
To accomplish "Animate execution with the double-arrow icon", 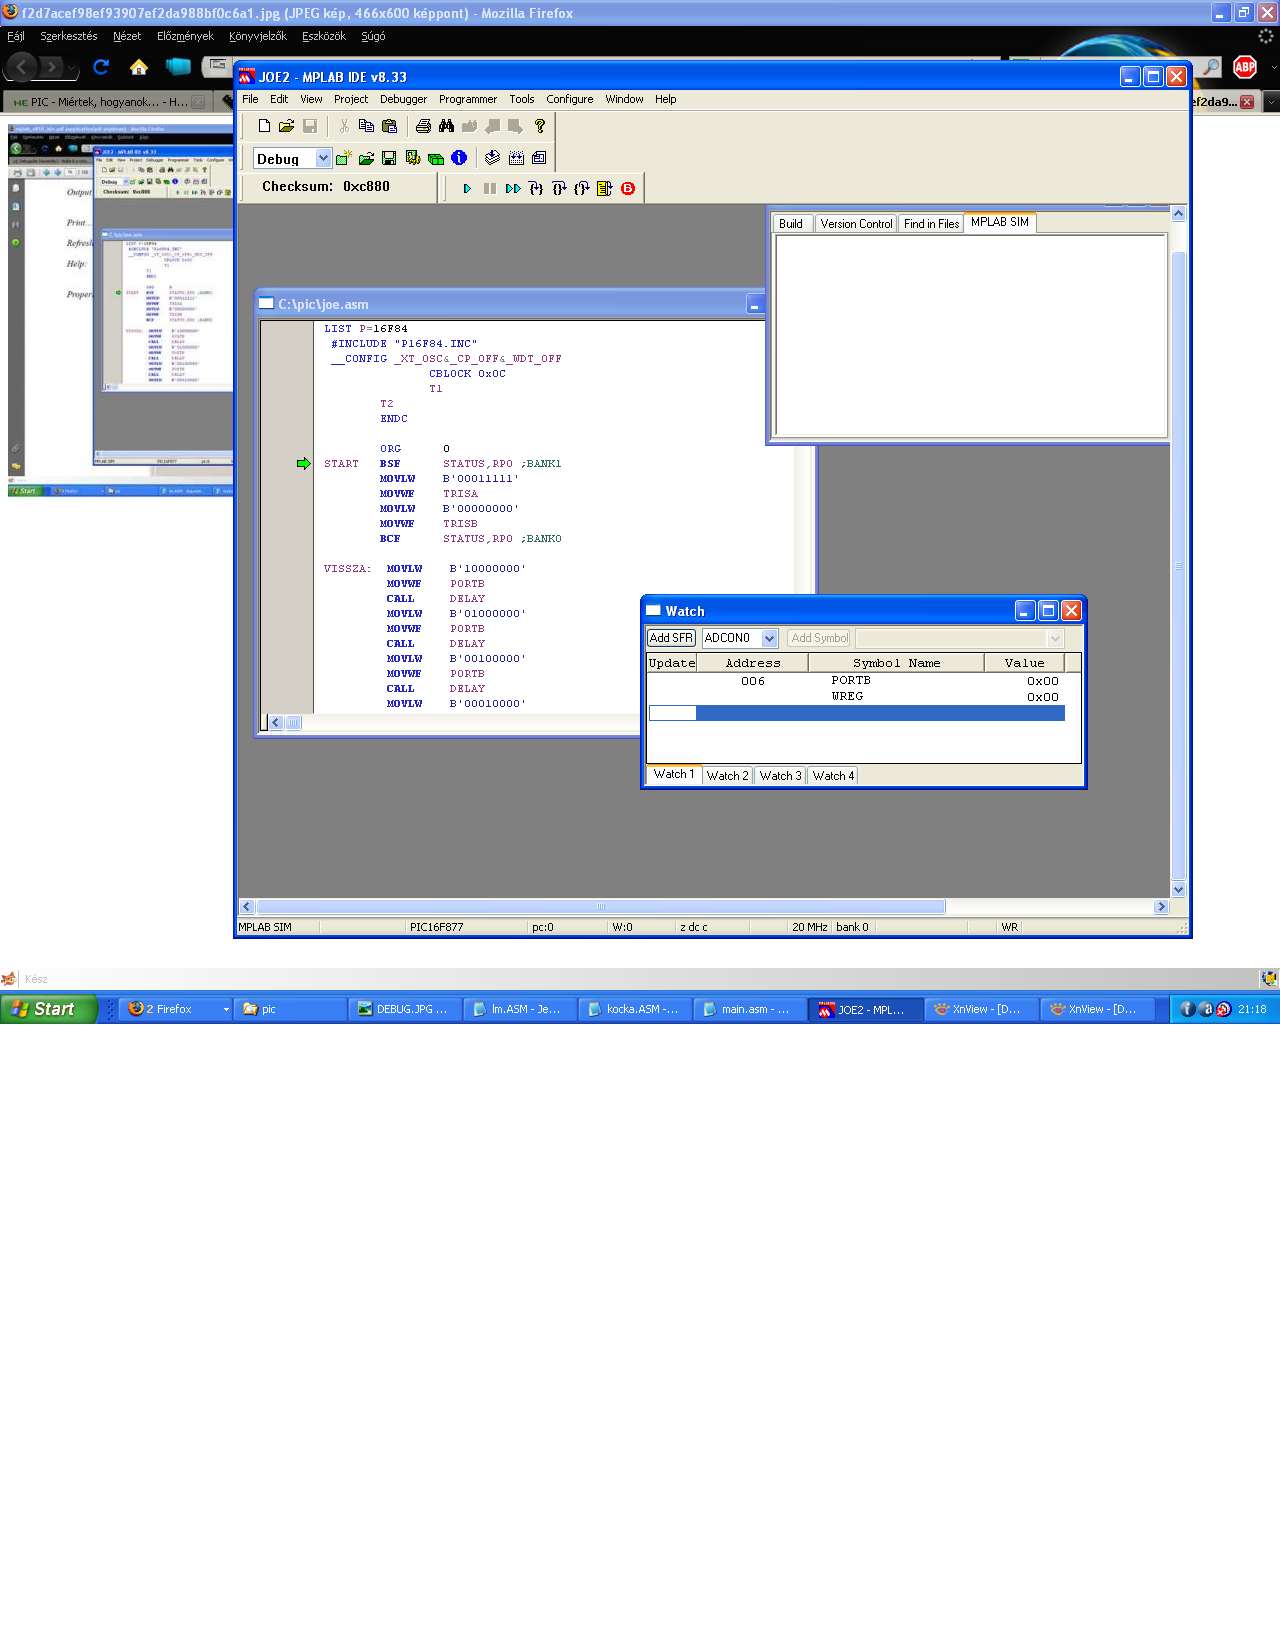I will (513, 188).
